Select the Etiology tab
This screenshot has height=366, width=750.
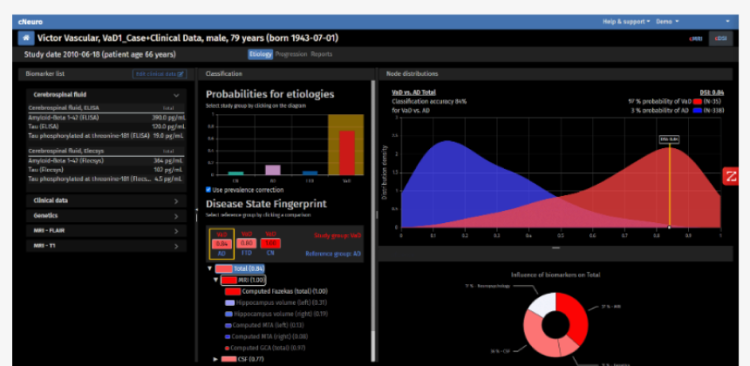click(x=260, y=55)
